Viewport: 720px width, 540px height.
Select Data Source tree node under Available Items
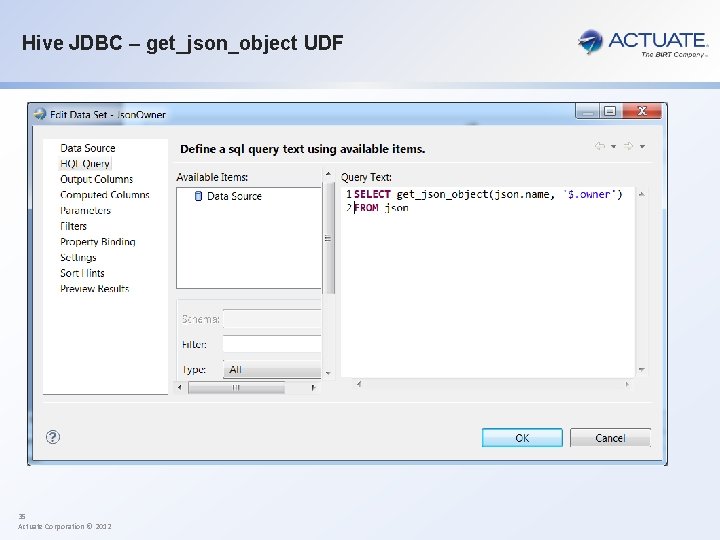click(234, 196)
